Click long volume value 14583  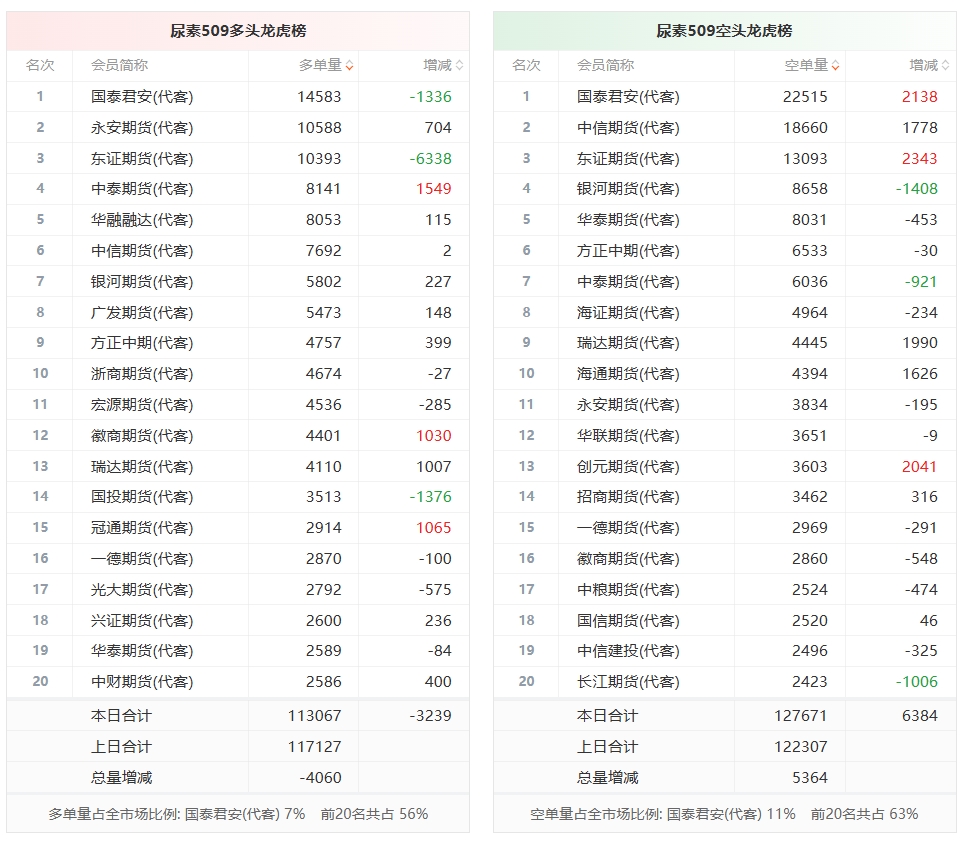pyautogui.click(x=319, y=97)
